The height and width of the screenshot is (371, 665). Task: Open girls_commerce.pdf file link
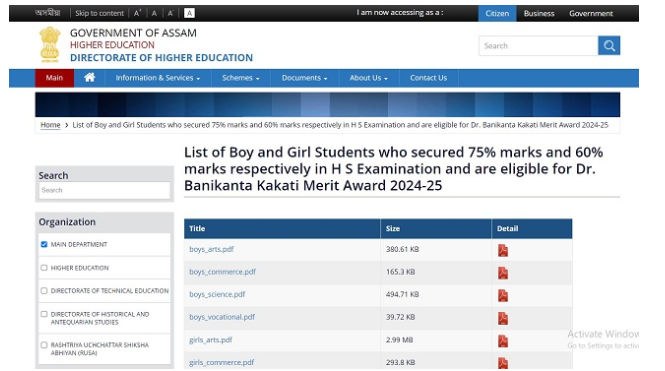tap(221, 363)
